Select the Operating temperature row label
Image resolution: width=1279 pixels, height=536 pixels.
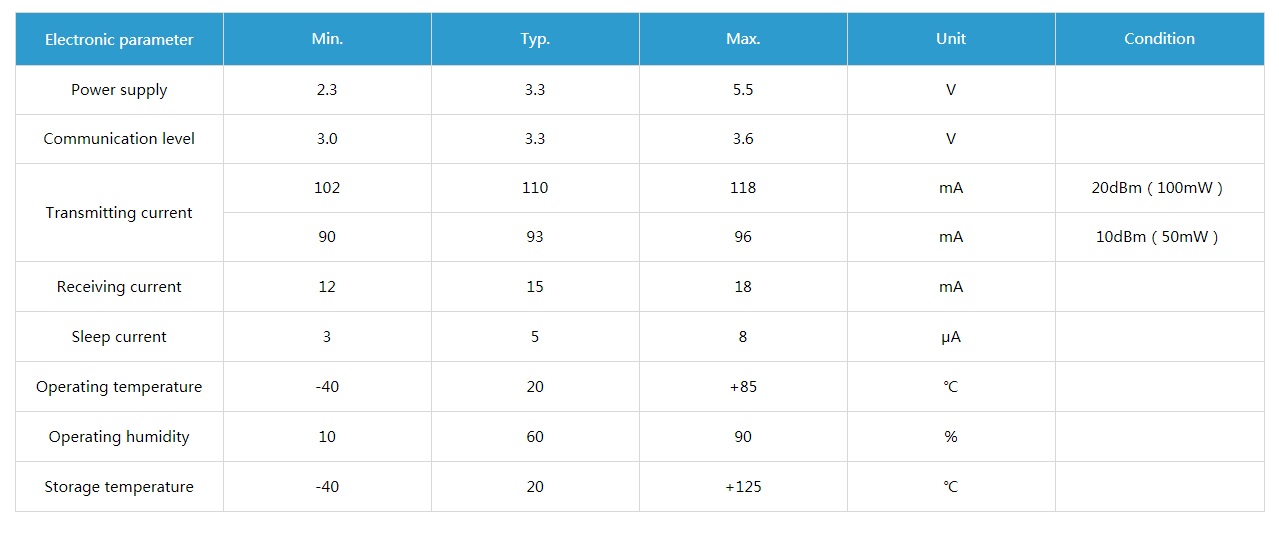click(x=119, y=387)
